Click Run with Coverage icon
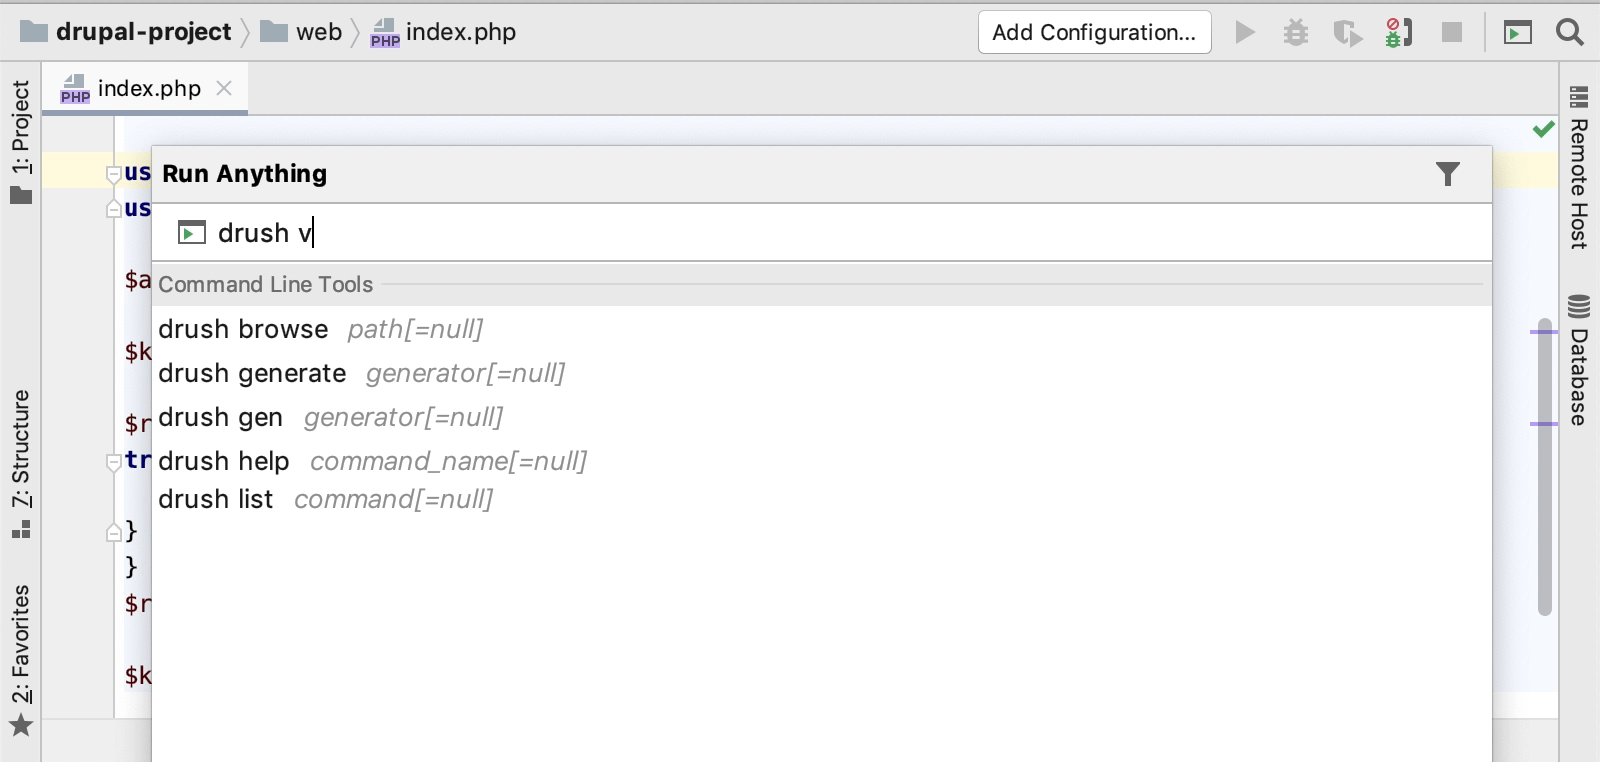This screenshot has height=762, width=1600. [x=1347, y=33]
